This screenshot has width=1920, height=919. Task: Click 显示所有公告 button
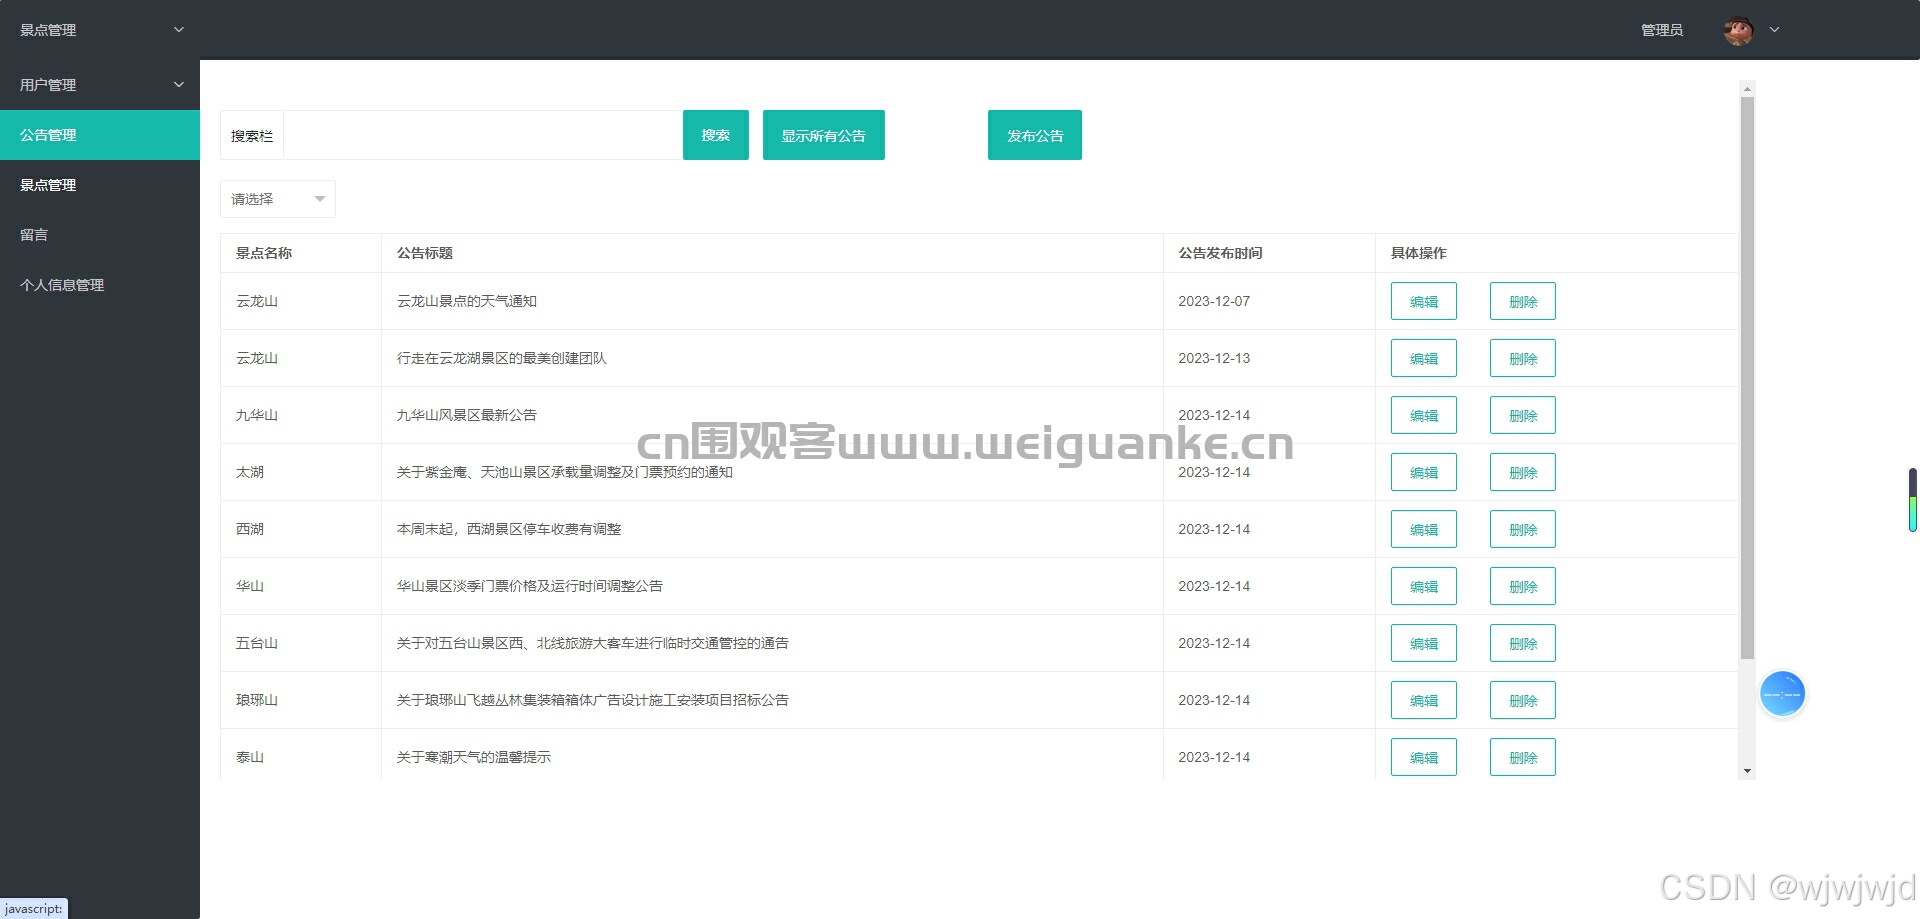coord(824,135)
